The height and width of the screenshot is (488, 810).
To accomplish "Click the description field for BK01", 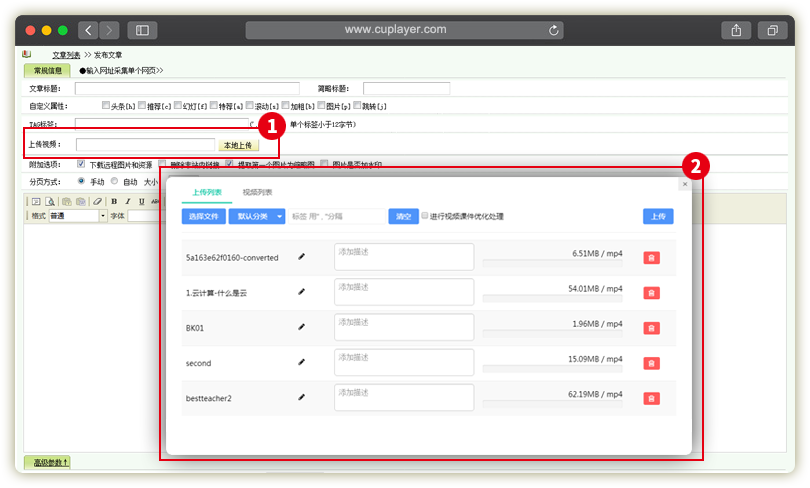I will tap(404, 327).
